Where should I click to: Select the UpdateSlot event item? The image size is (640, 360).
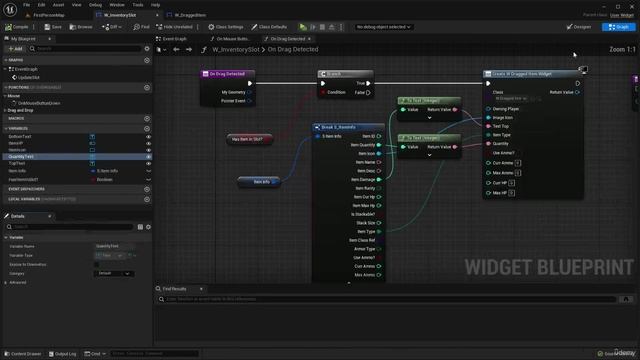29,78
